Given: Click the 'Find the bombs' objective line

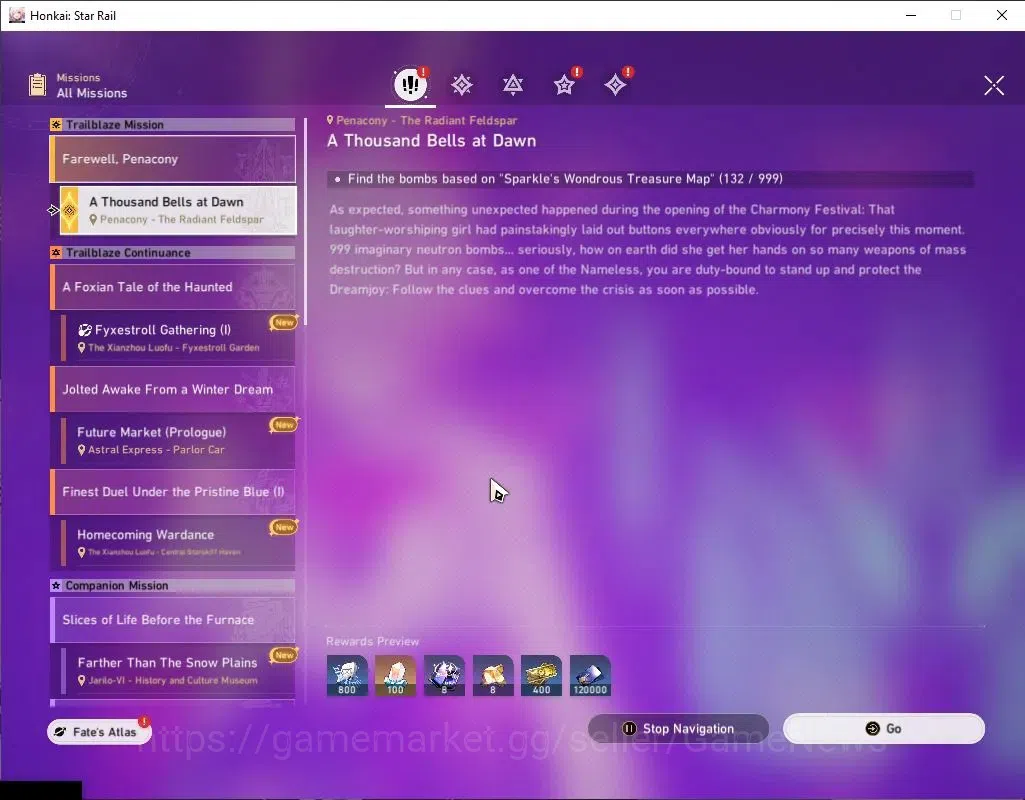Looking at the screenshot, I should [x=650, y=179].
